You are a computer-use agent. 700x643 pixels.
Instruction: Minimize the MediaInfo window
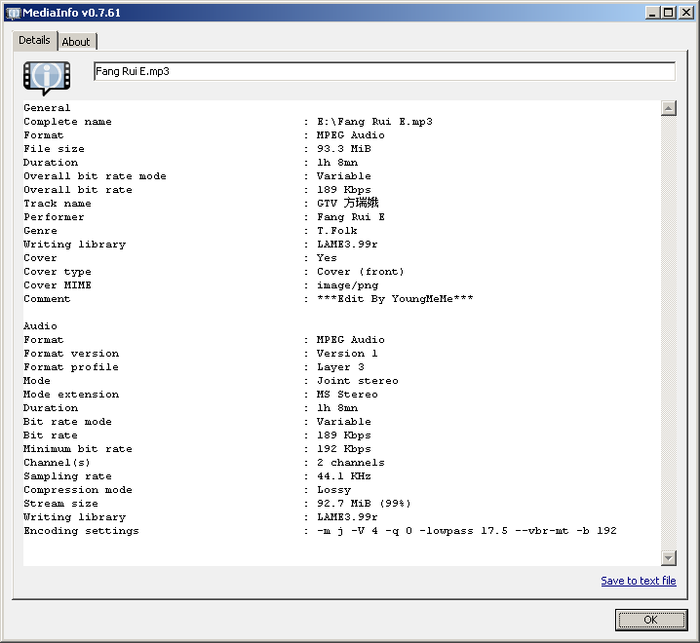point(653,13)
